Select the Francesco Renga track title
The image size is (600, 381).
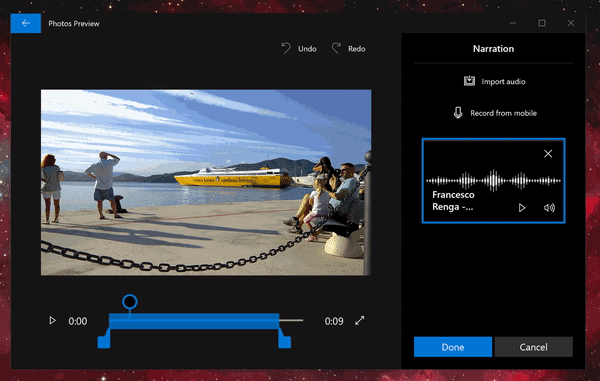453,201
